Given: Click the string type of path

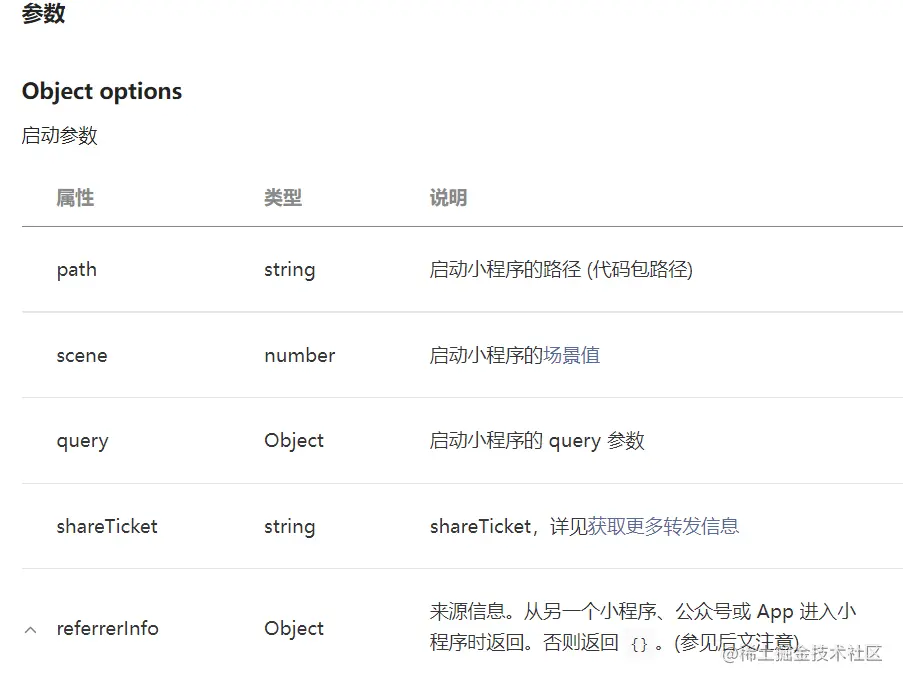Looking at the screenshot, I should (x=289, y=270).
